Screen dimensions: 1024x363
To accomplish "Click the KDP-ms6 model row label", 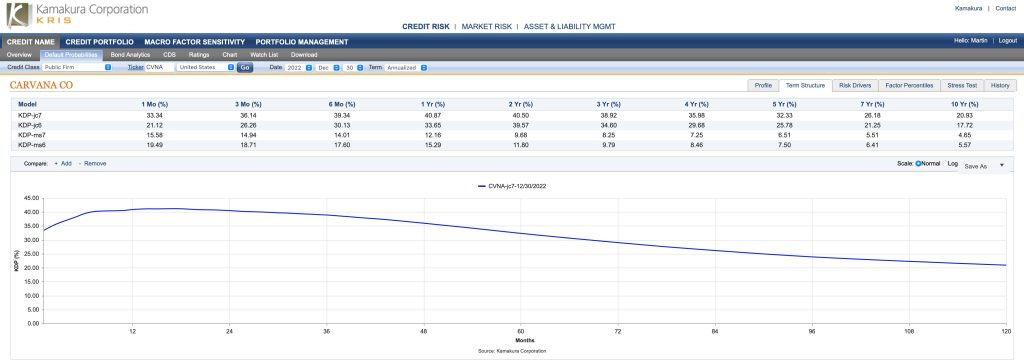I will [x=30, y=145].
